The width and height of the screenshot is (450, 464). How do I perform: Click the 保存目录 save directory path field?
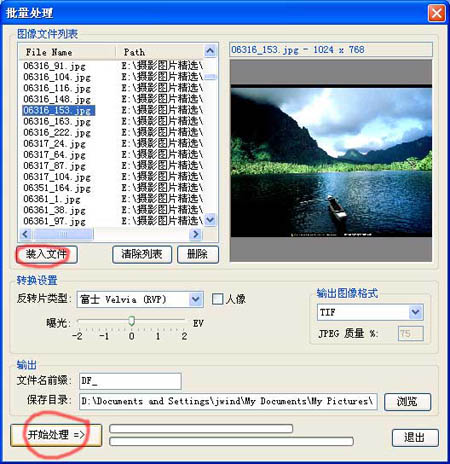[x=228, y=401]
